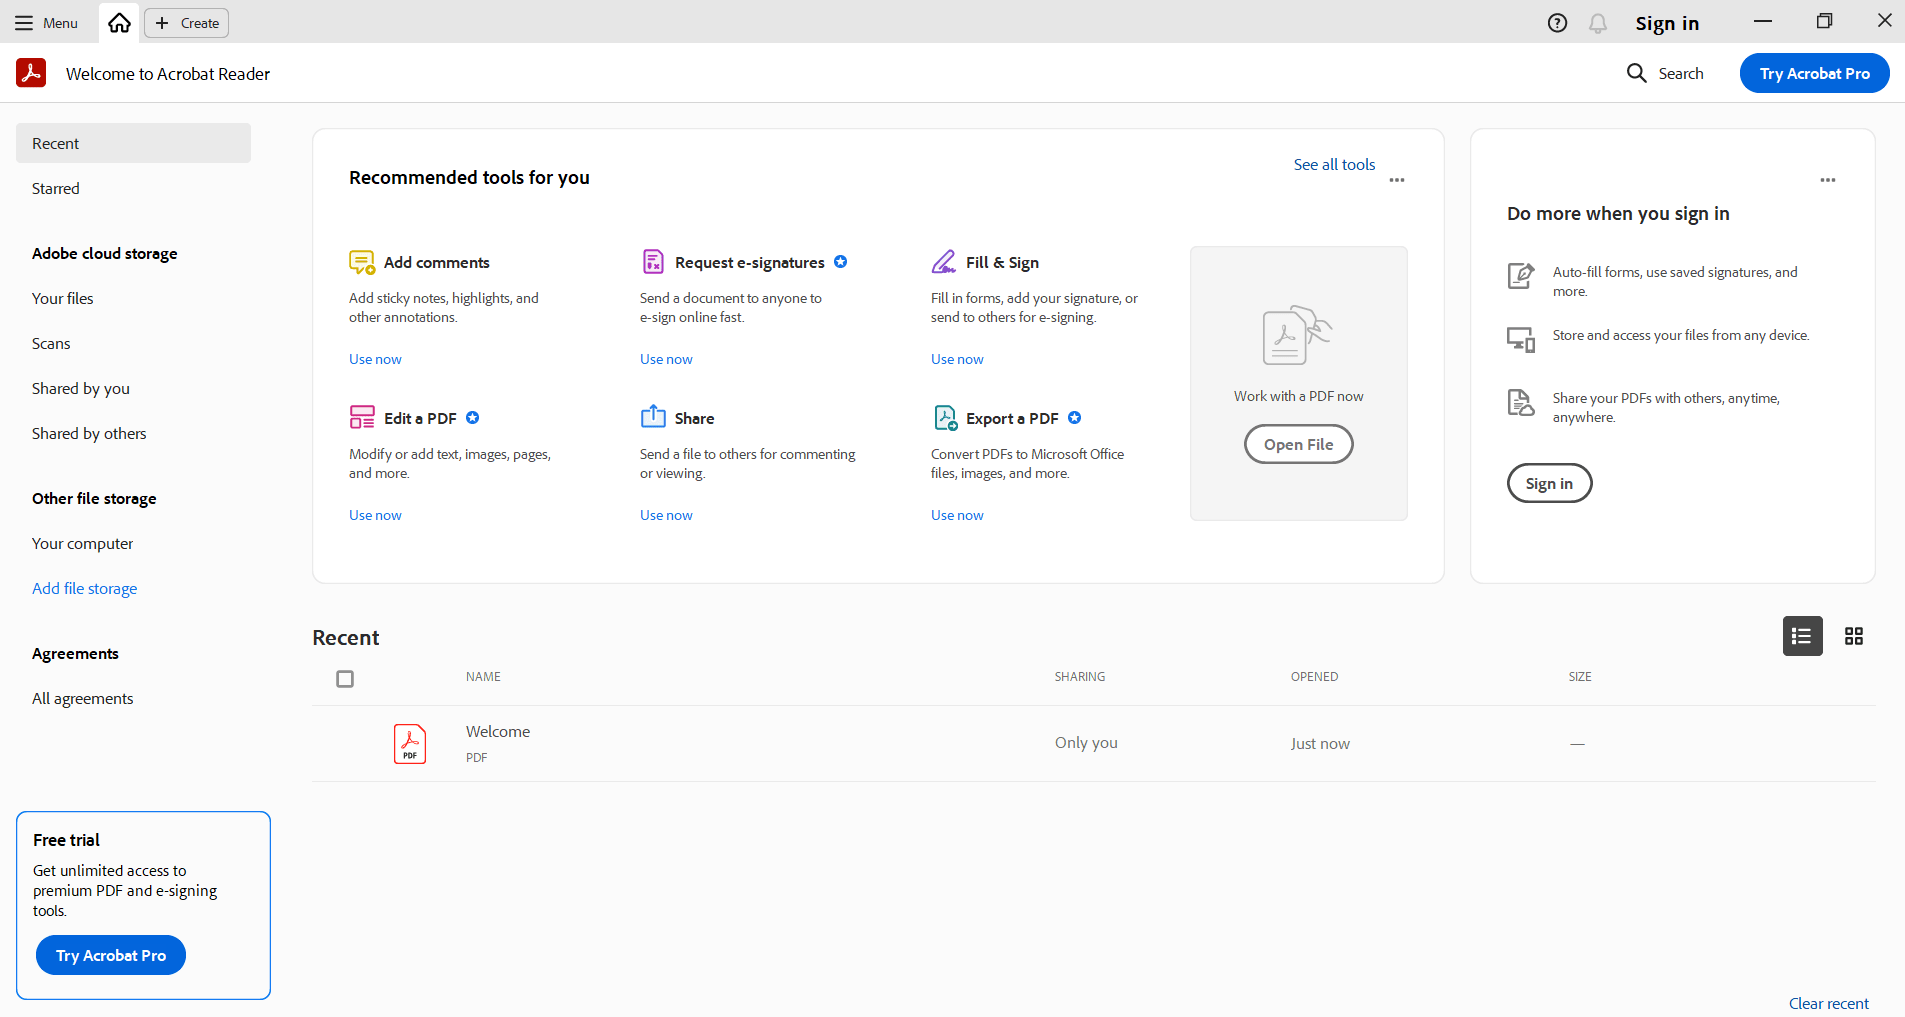The width and height of the screenshot is (1905, 1017).
Task: Click the Welcome PDF file icon
Action: coord(410,744)
